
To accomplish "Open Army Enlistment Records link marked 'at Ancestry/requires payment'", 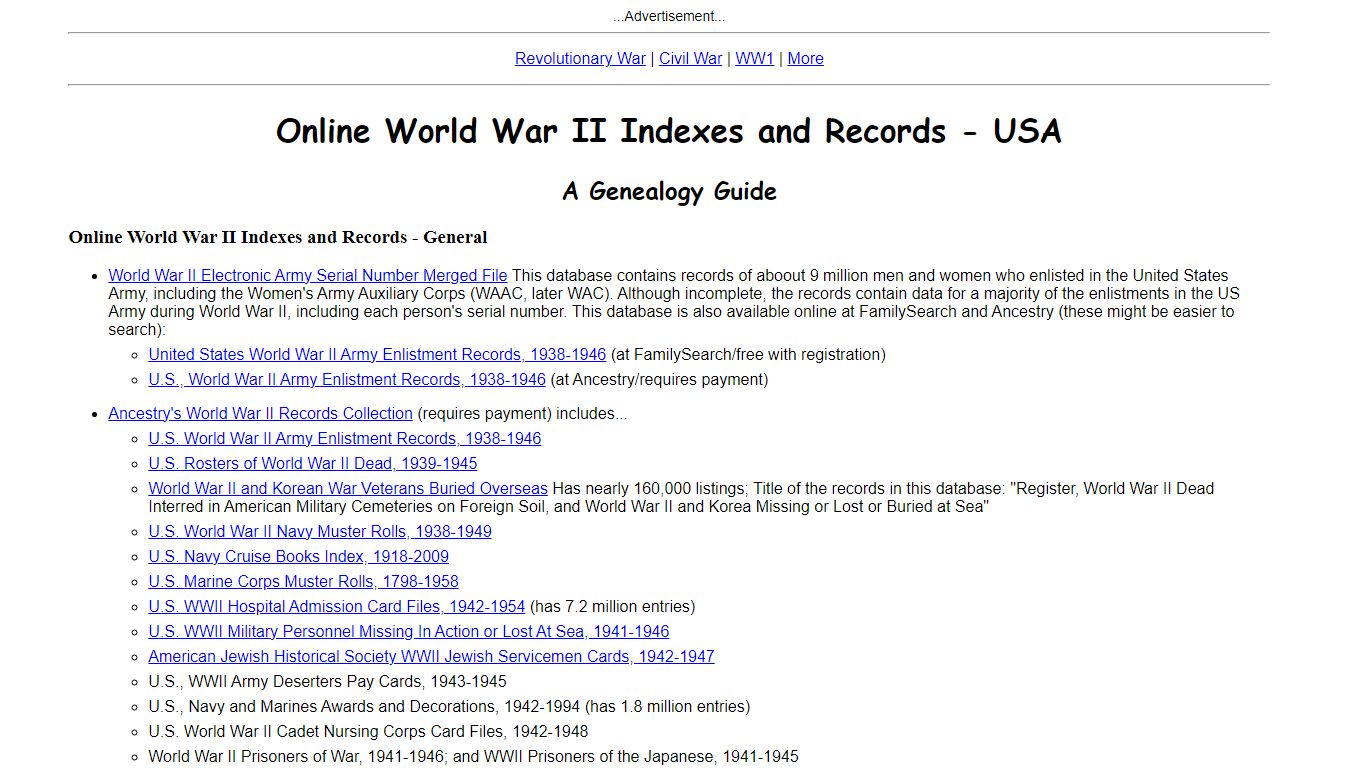I will coord(347,379).
